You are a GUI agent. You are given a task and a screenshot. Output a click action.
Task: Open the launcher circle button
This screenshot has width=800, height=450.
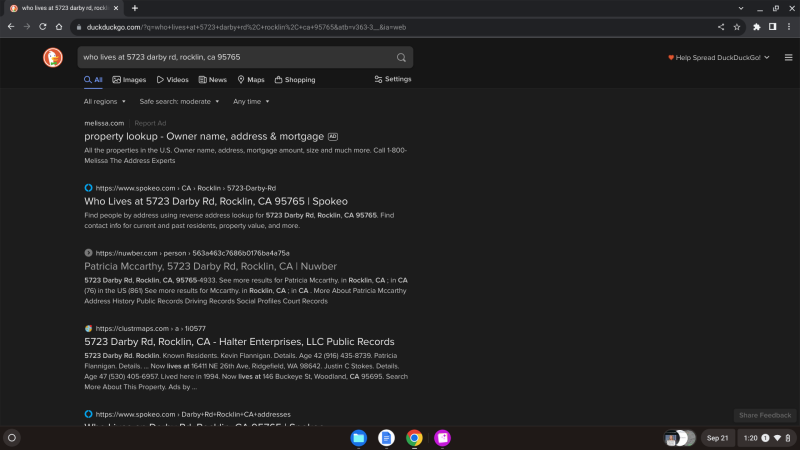pyautogui.click(x=12, y=438)
